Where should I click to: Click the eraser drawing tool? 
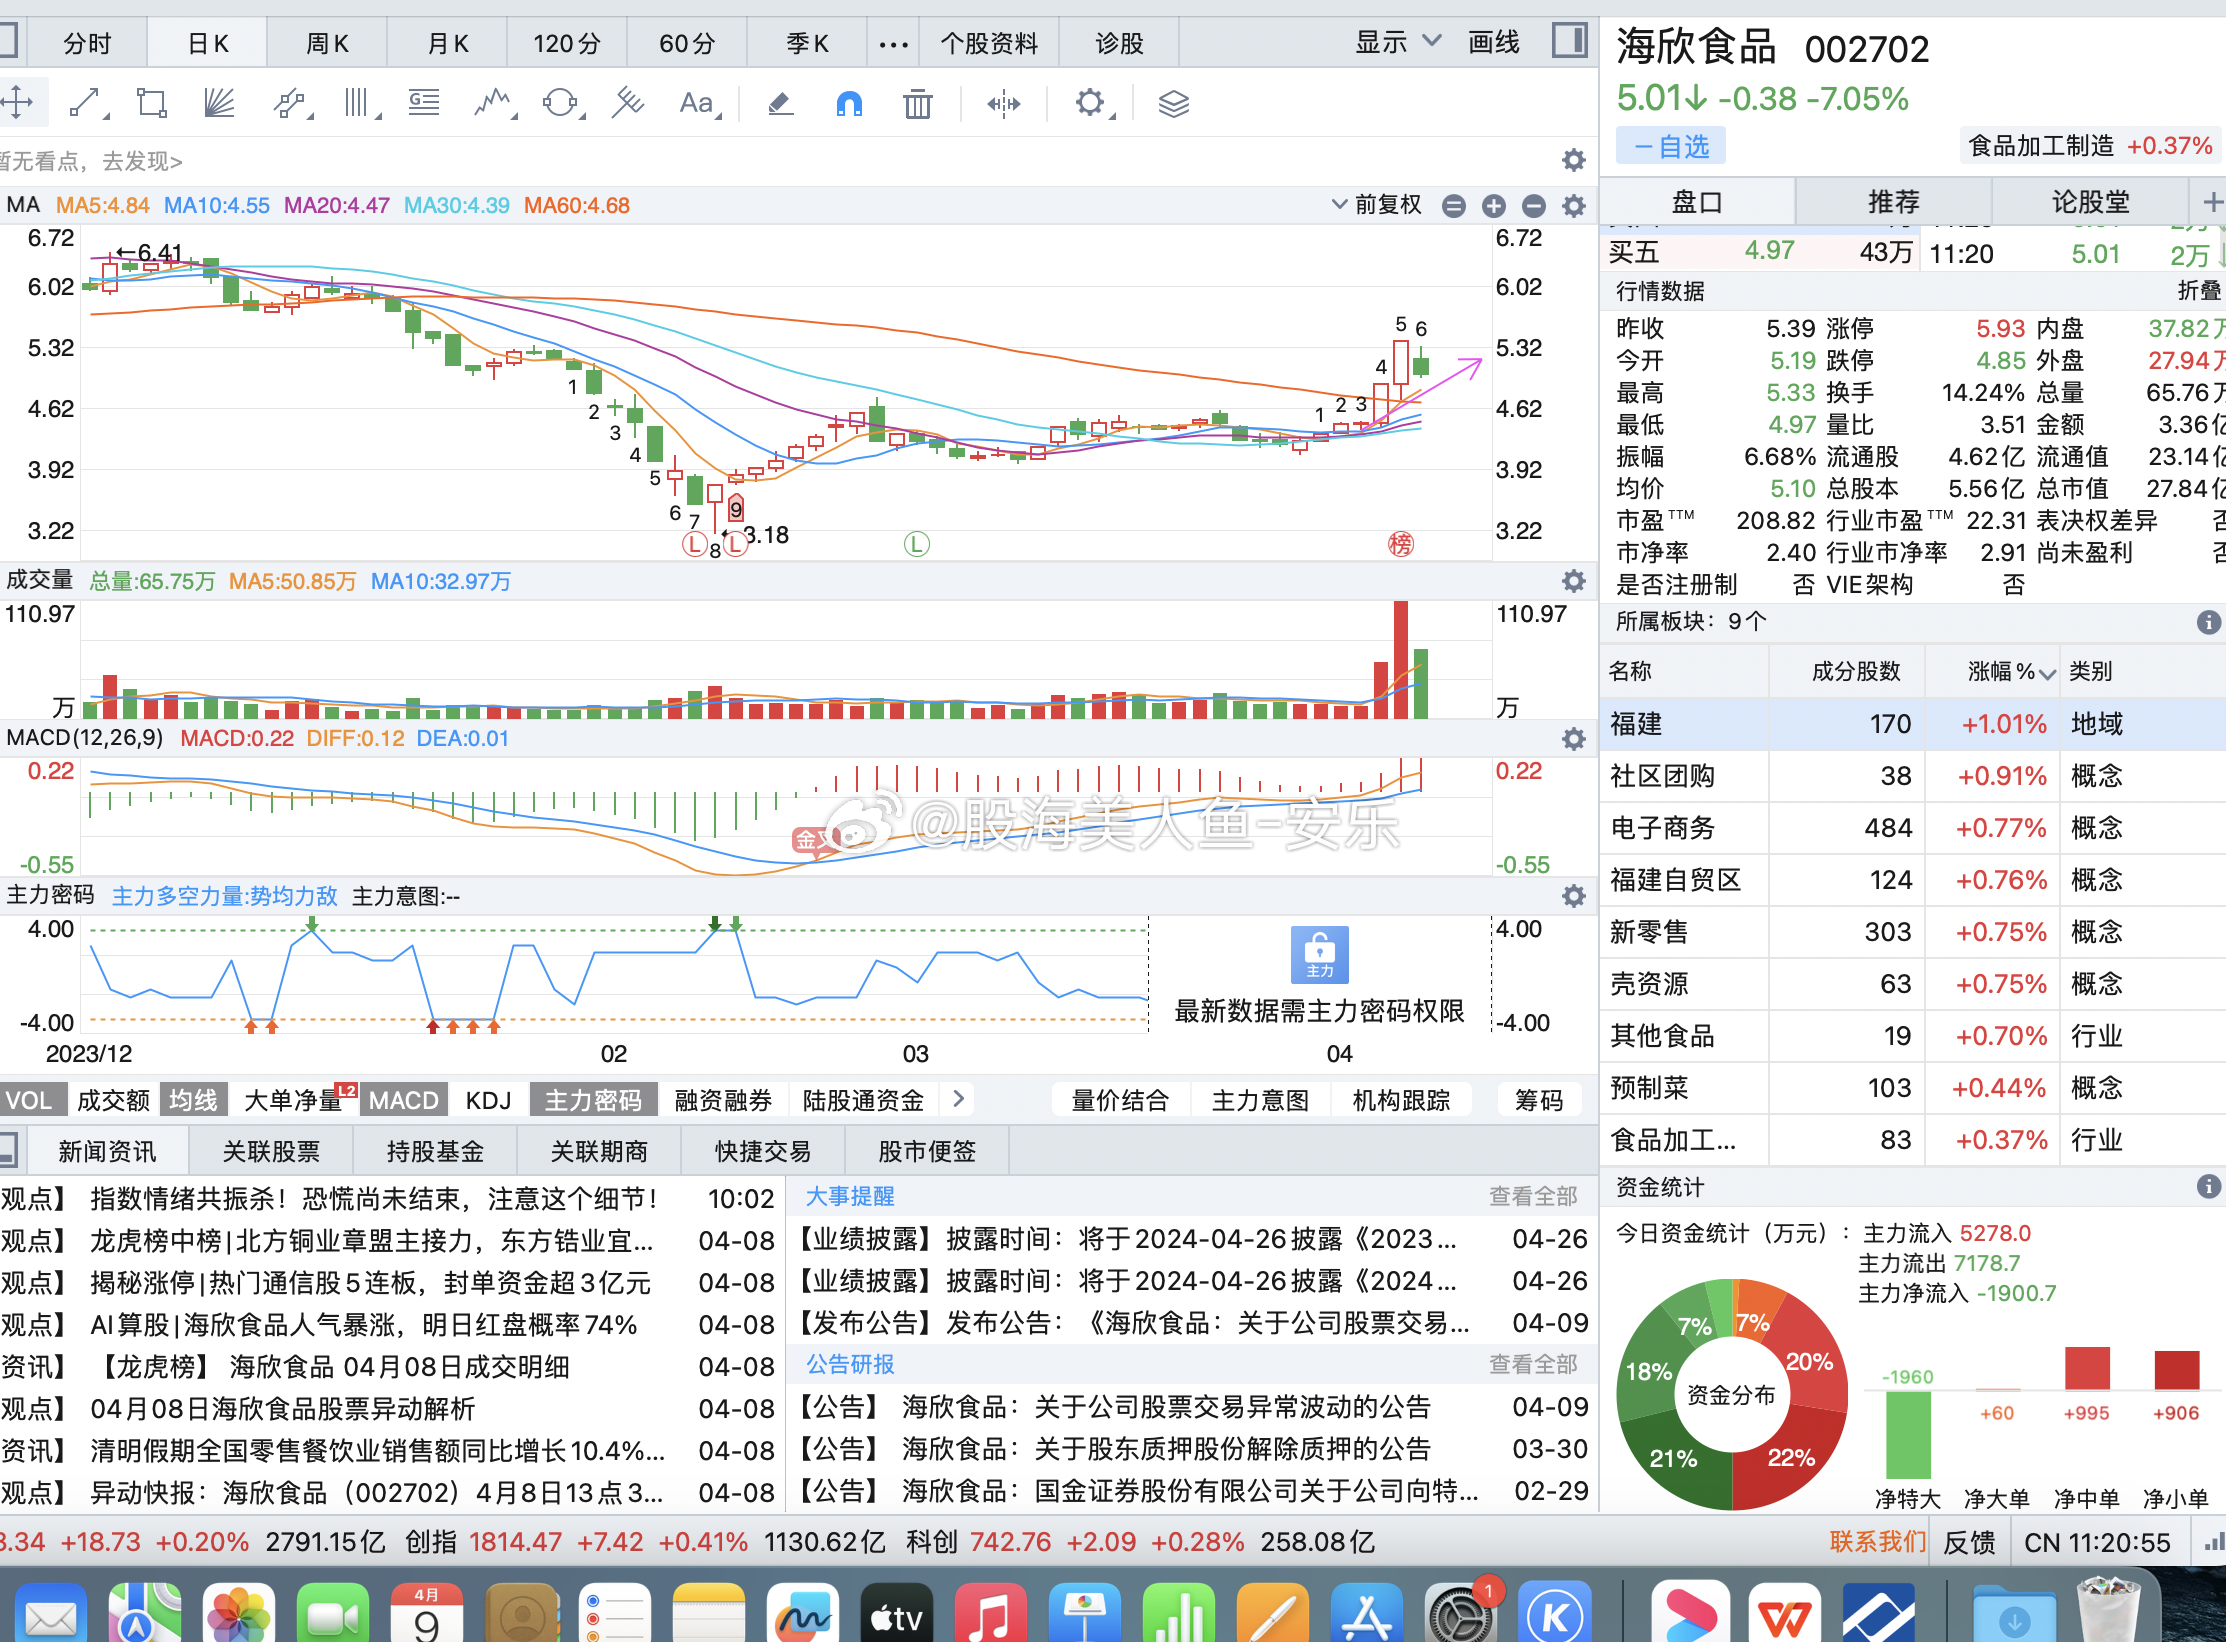780,103
